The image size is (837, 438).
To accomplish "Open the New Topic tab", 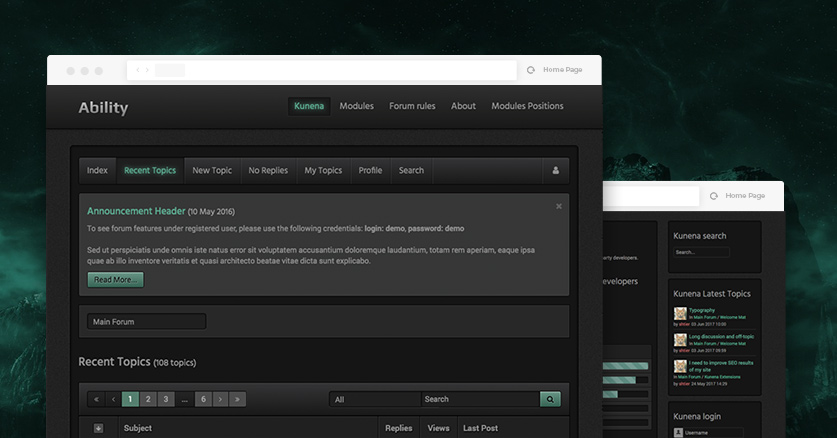I will point(212,170).
